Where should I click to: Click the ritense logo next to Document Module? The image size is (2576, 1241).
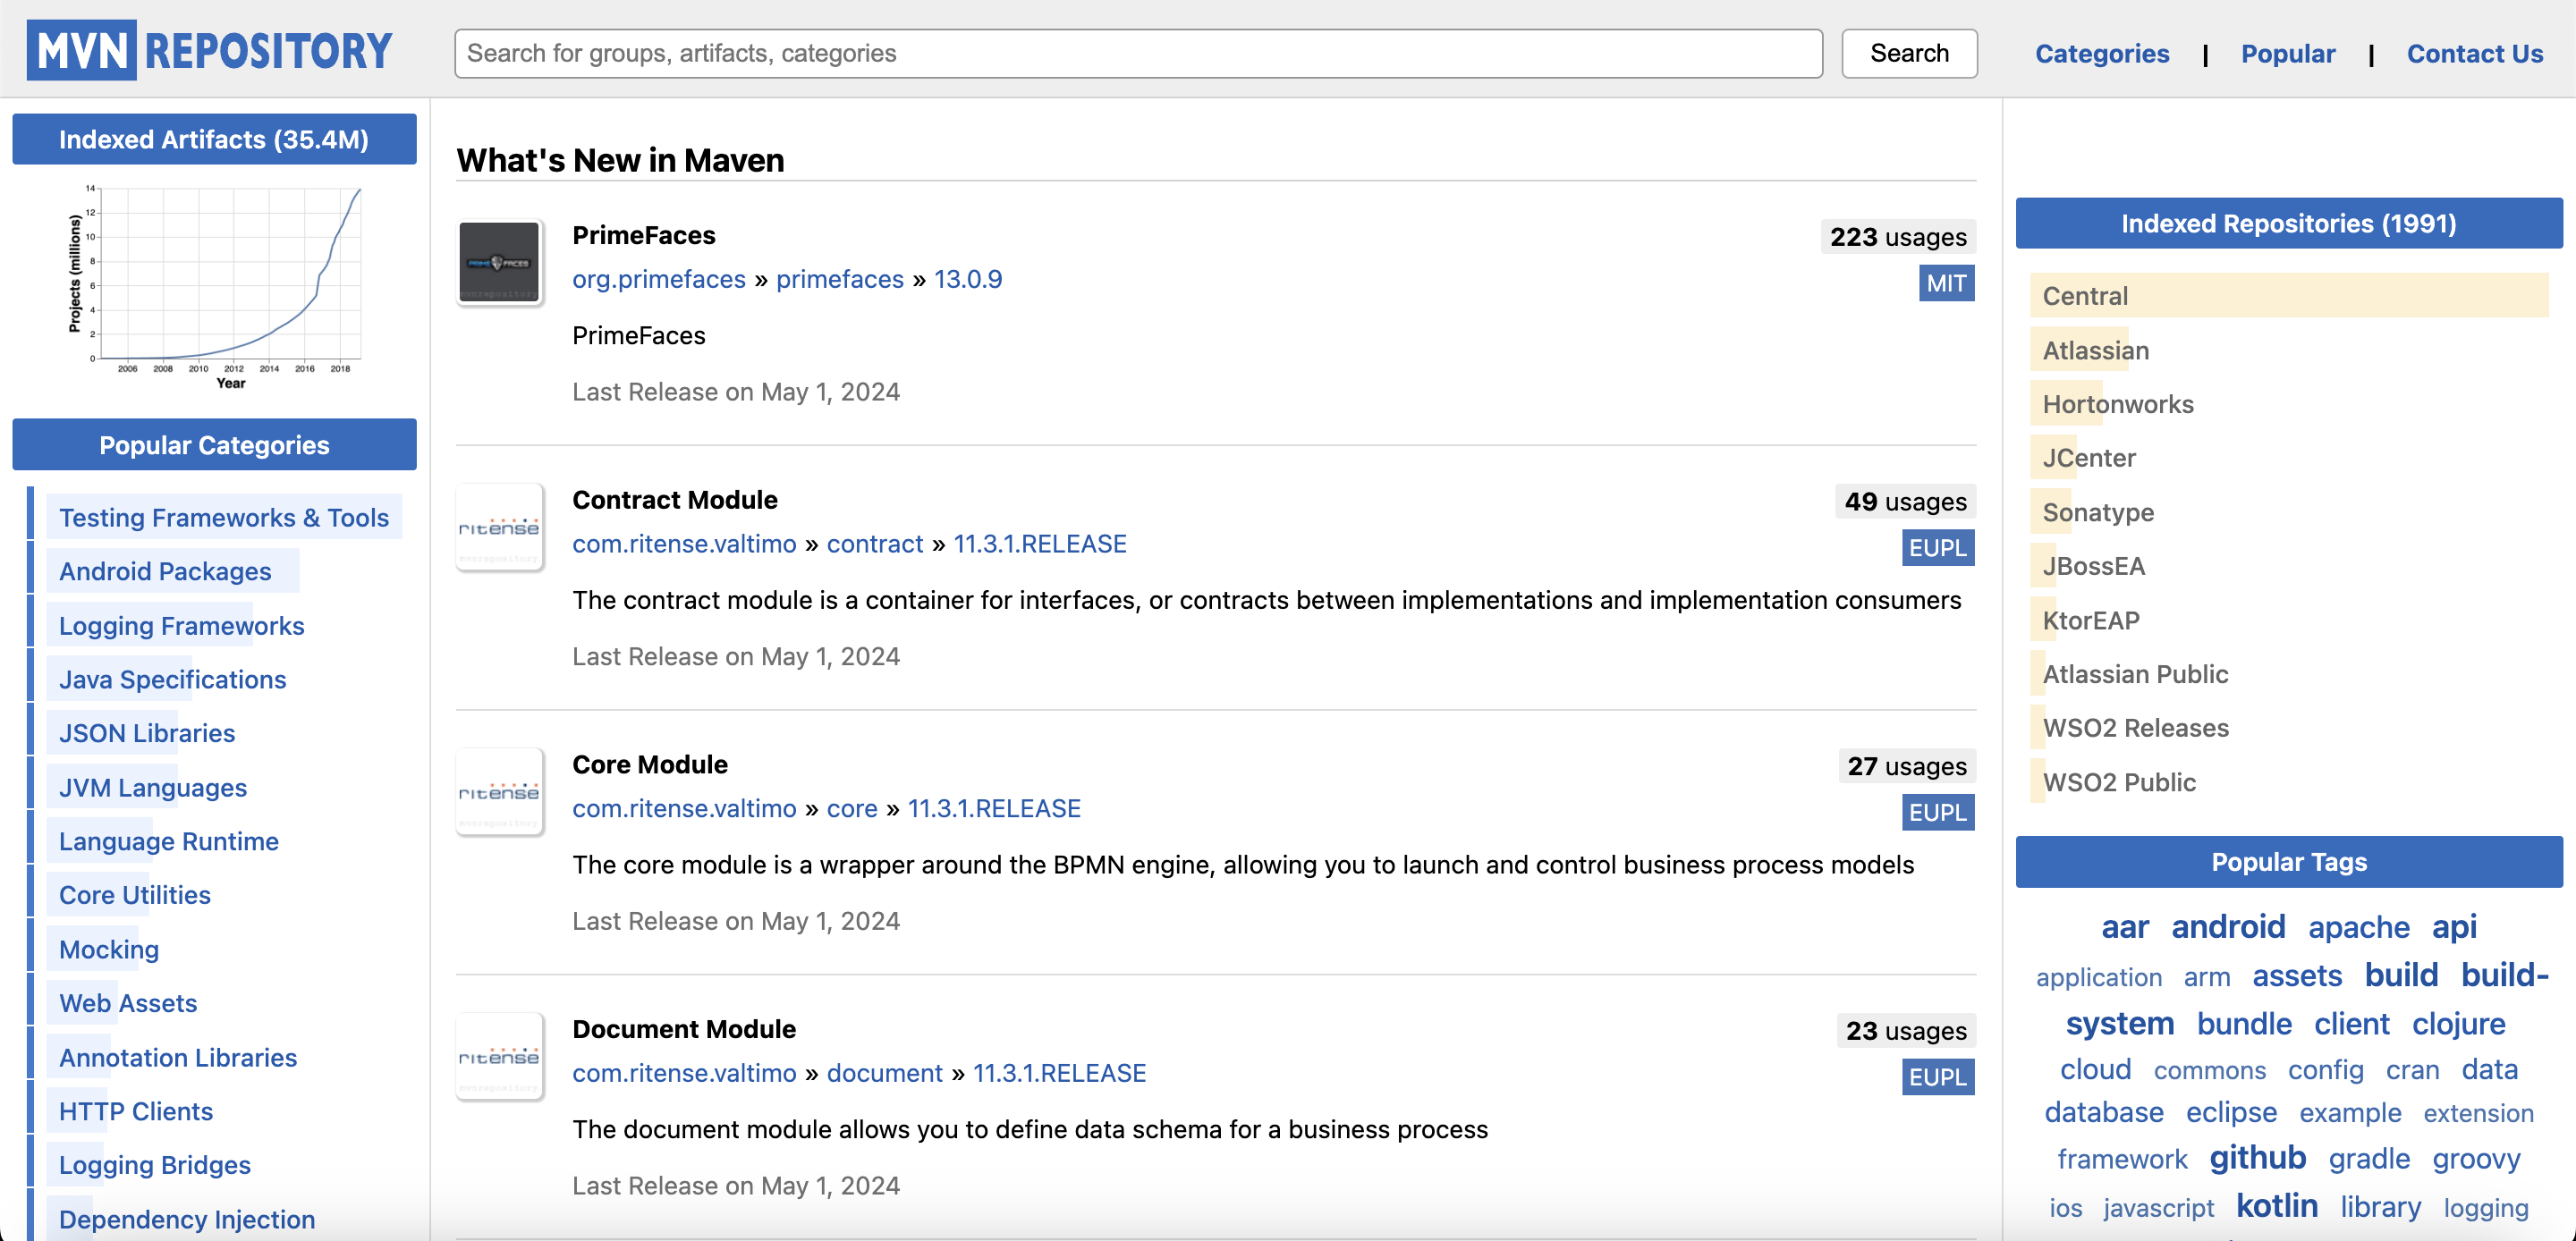pos(499,1056)
